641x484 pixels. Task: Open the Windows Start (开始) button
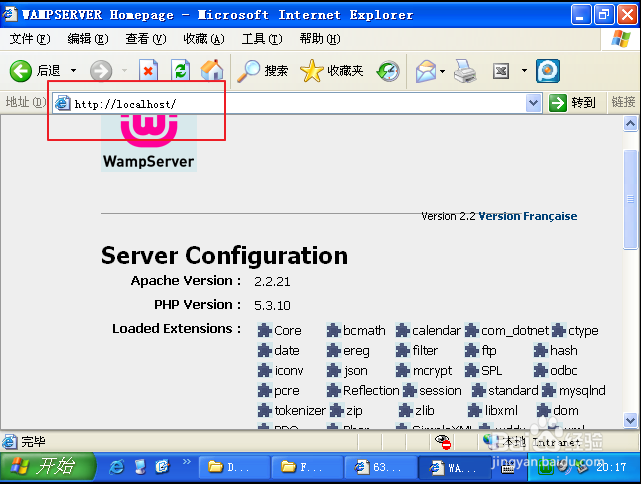48,467
